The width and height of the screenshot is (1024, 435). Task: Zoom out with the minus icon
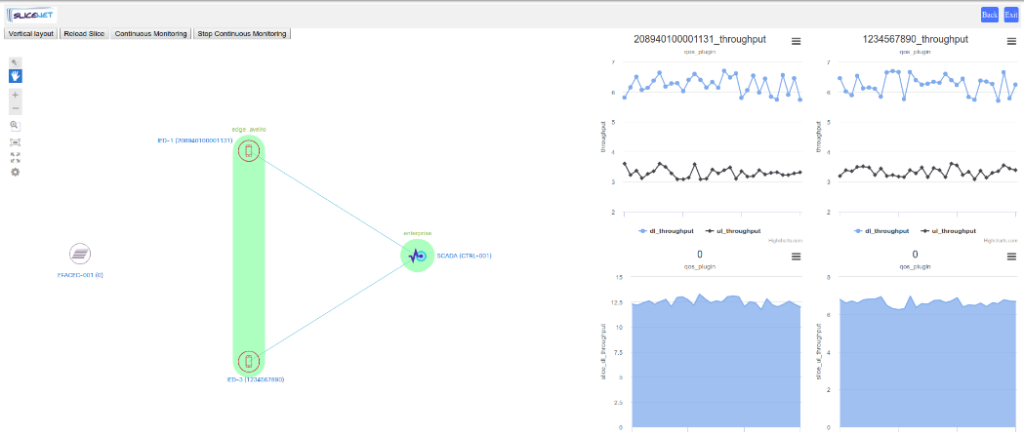click(15, 108)
